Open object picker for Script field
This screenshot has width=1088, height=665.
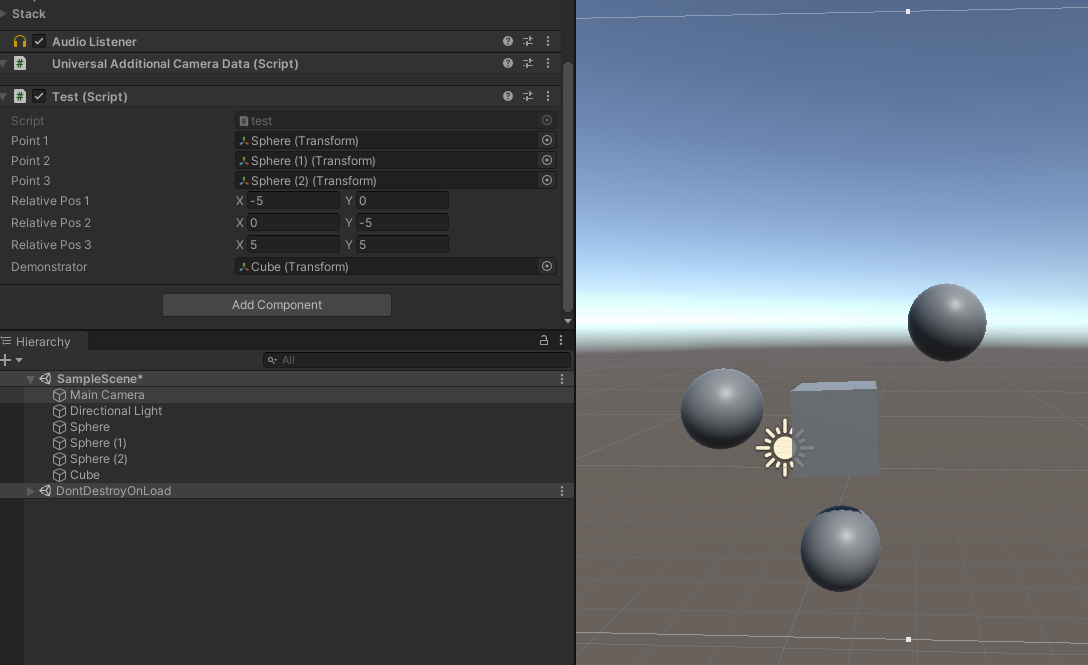[547, 120]
